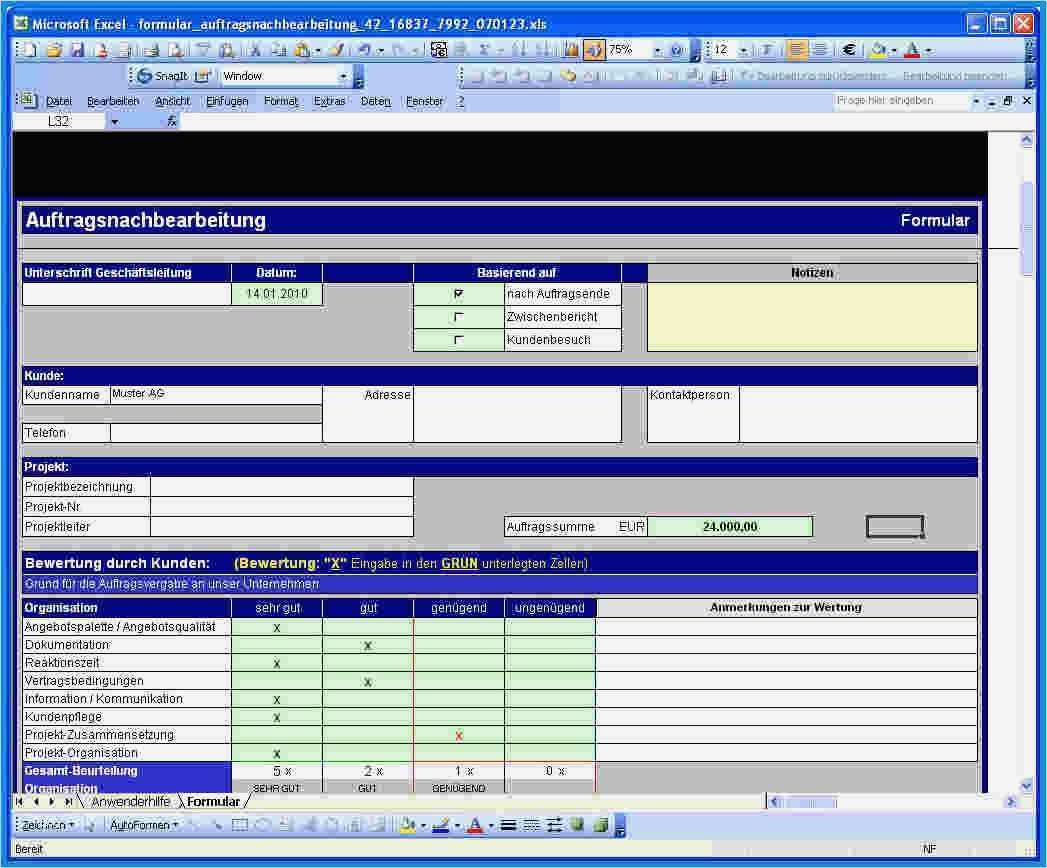Click the AutoFormen button
Viewport: 1047px width, 868px height.
click(140, 825)
